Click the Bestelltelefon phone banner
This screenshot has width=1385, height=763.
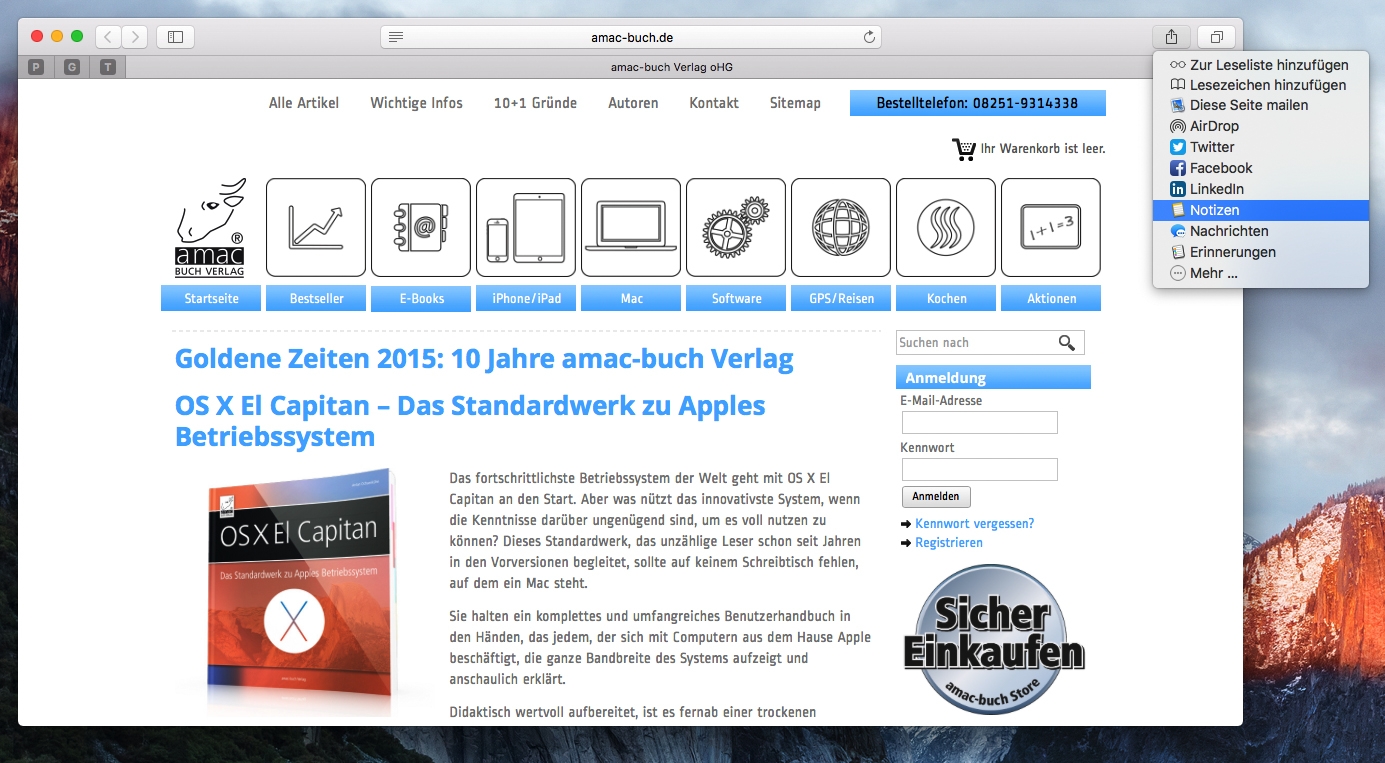[978, 103]
